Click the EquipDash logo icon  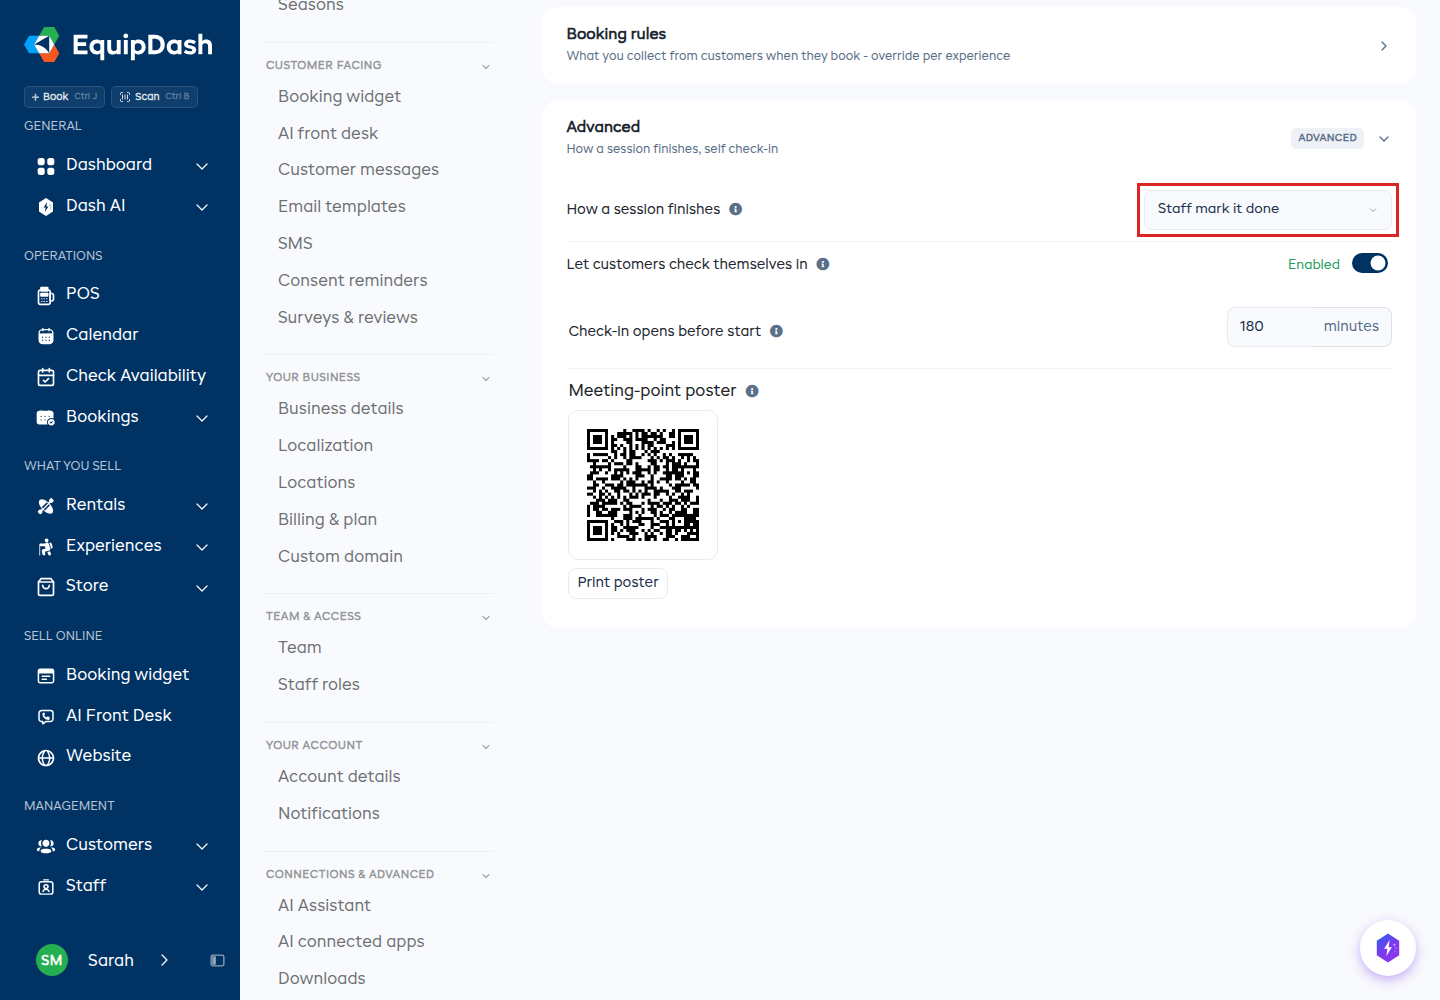click(x=42, y=45)
